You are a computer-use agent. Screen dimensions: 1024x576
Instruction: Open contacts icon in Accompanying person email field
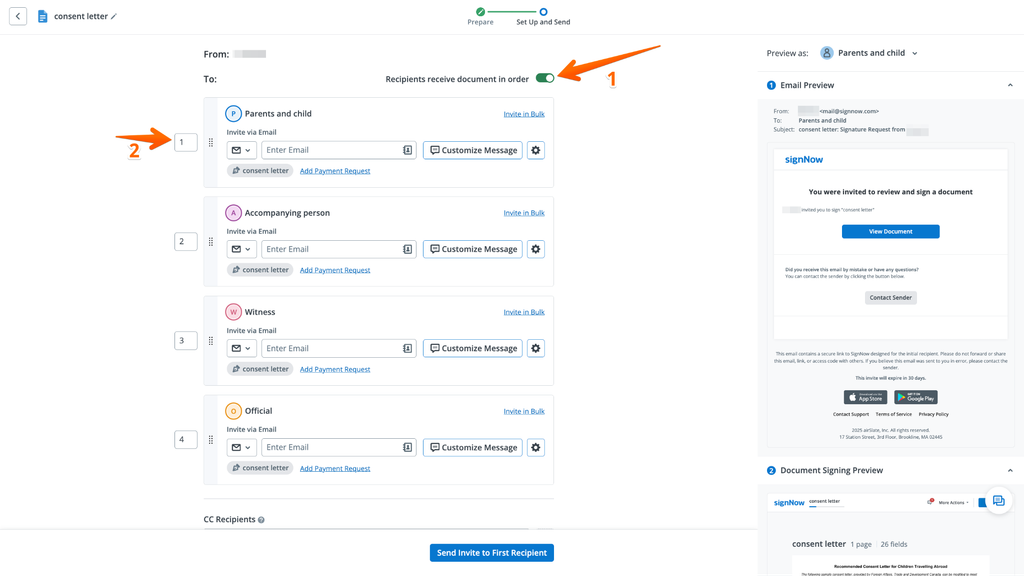[408, 249]
